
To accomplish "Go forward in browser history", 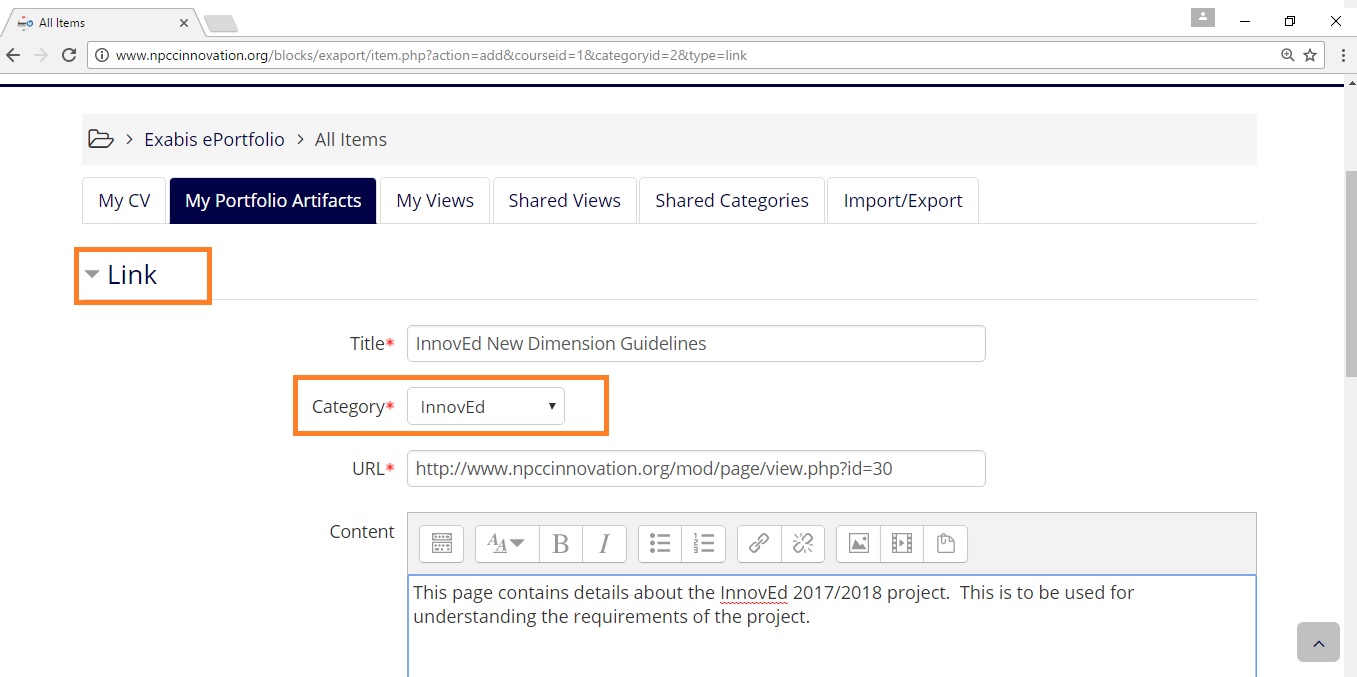I will (x=41, y=55).
